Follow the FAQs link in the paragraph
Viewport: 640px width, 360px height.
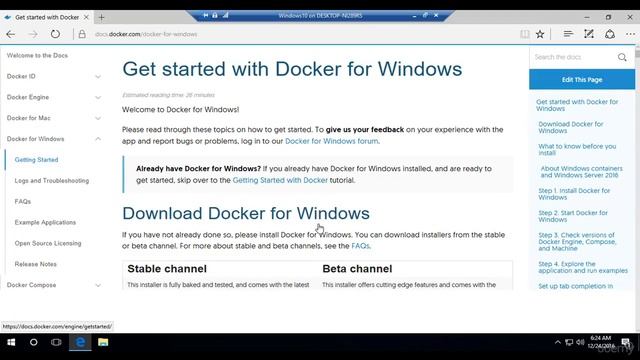(x=360, y=246)
